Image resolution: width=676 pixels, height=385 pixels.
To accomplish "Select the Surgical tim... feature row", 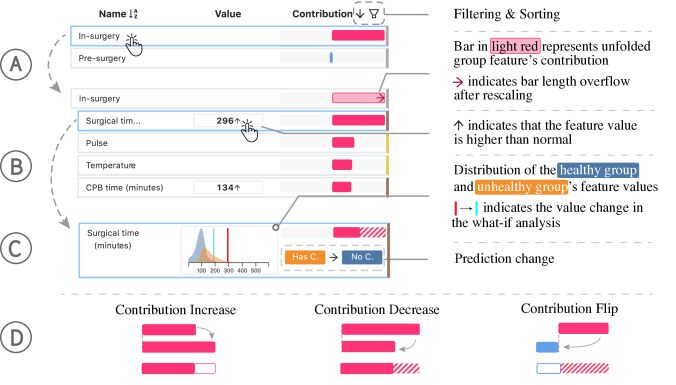I will point(233,121).
